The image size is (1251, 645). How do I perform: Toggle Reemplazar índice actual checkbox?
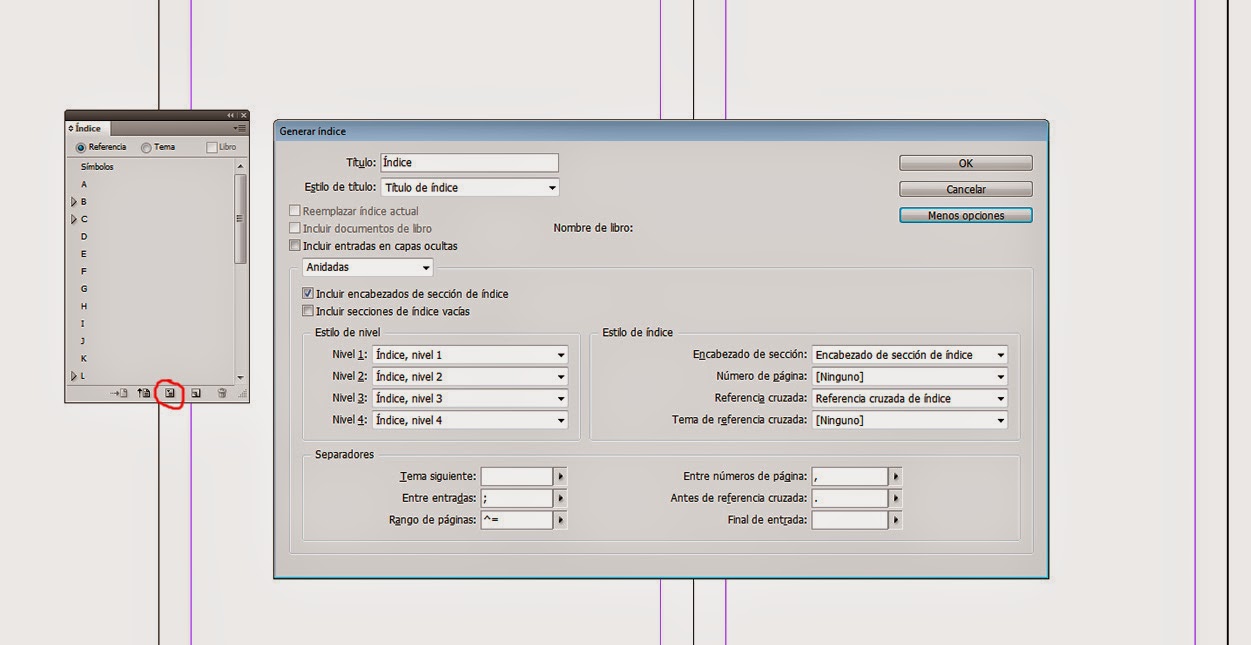coord(294,211)
